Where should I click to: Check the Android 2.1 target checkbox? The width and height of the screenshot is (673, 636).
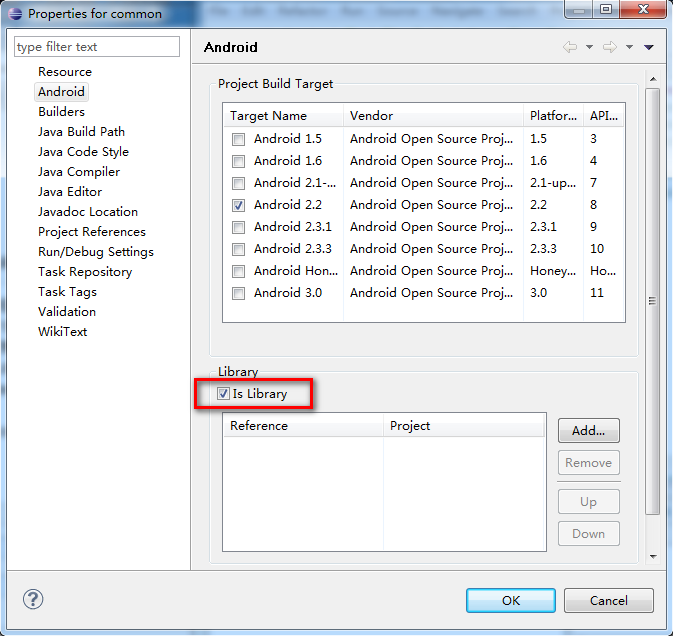(238, 183)
